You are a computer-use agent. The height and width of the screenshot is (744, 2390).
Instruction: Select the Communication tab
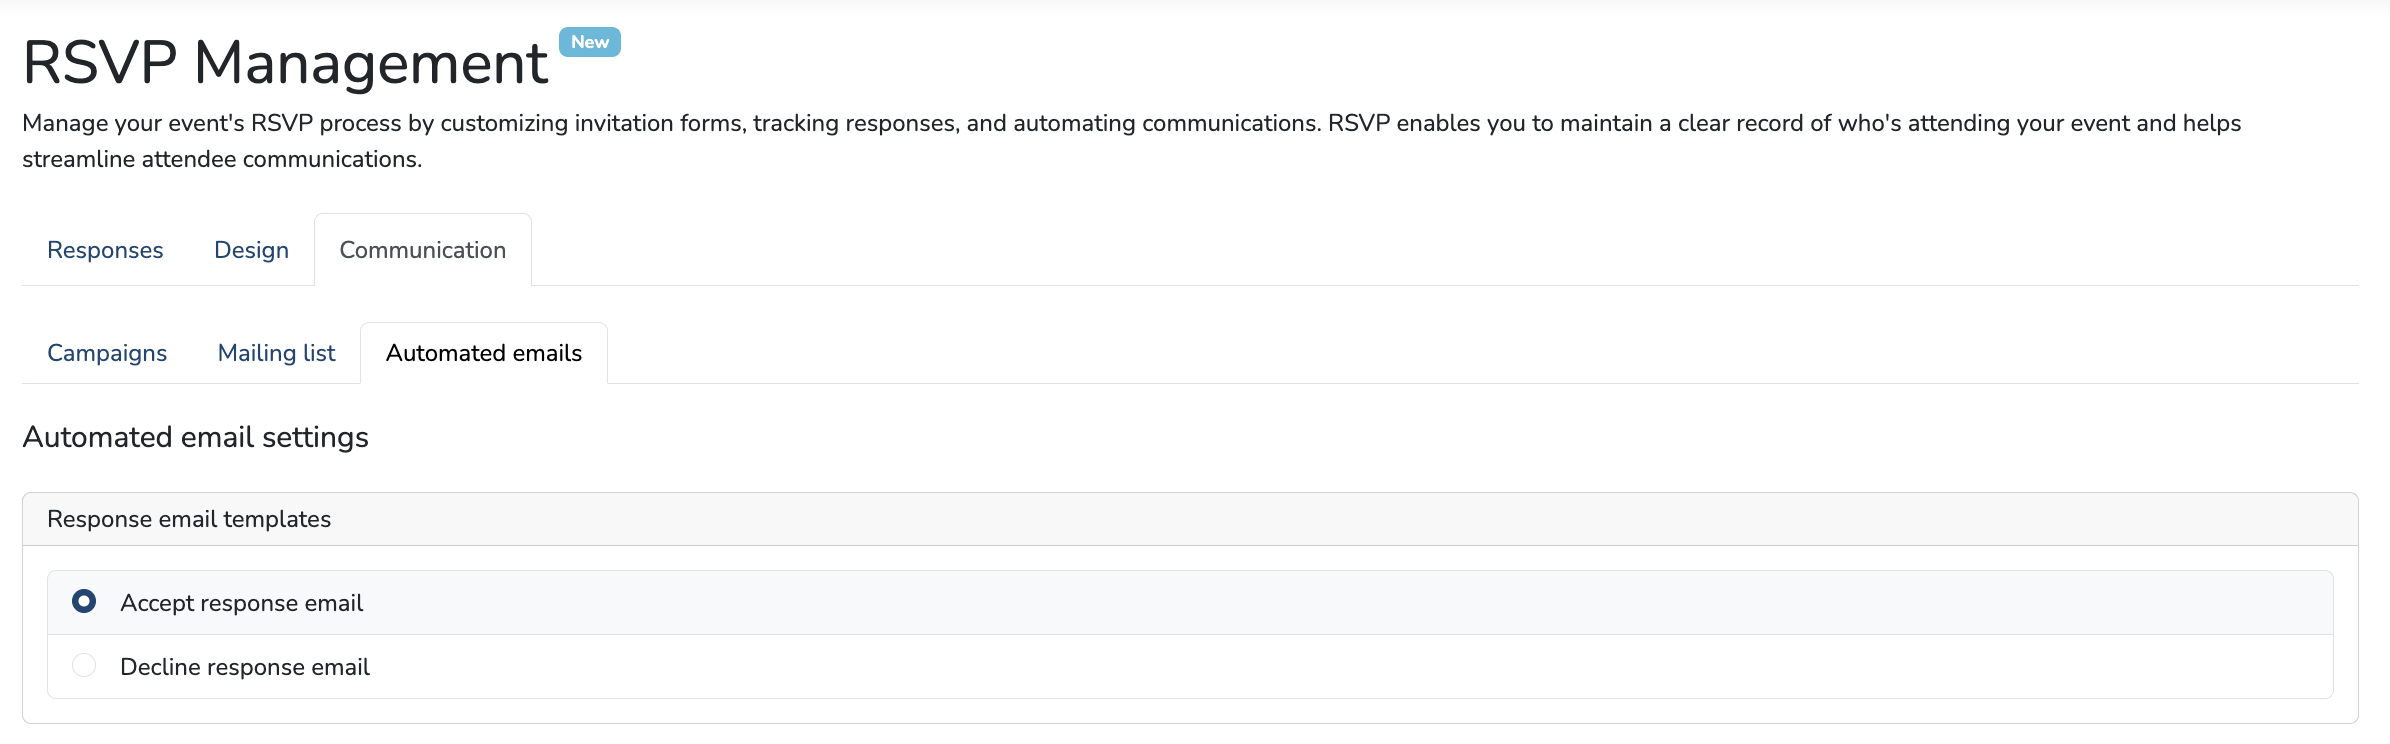pos(422,250)
